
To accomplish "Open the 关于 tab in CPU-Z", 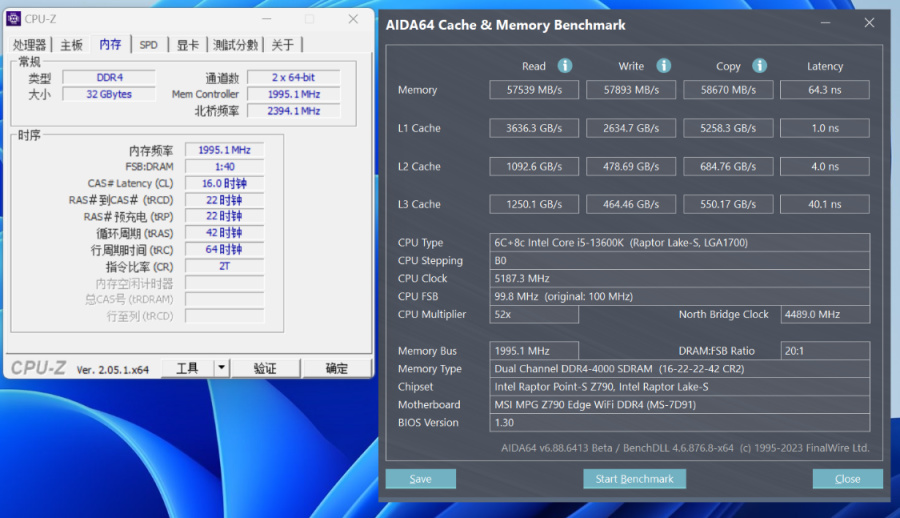I will [x=282, y=45].
